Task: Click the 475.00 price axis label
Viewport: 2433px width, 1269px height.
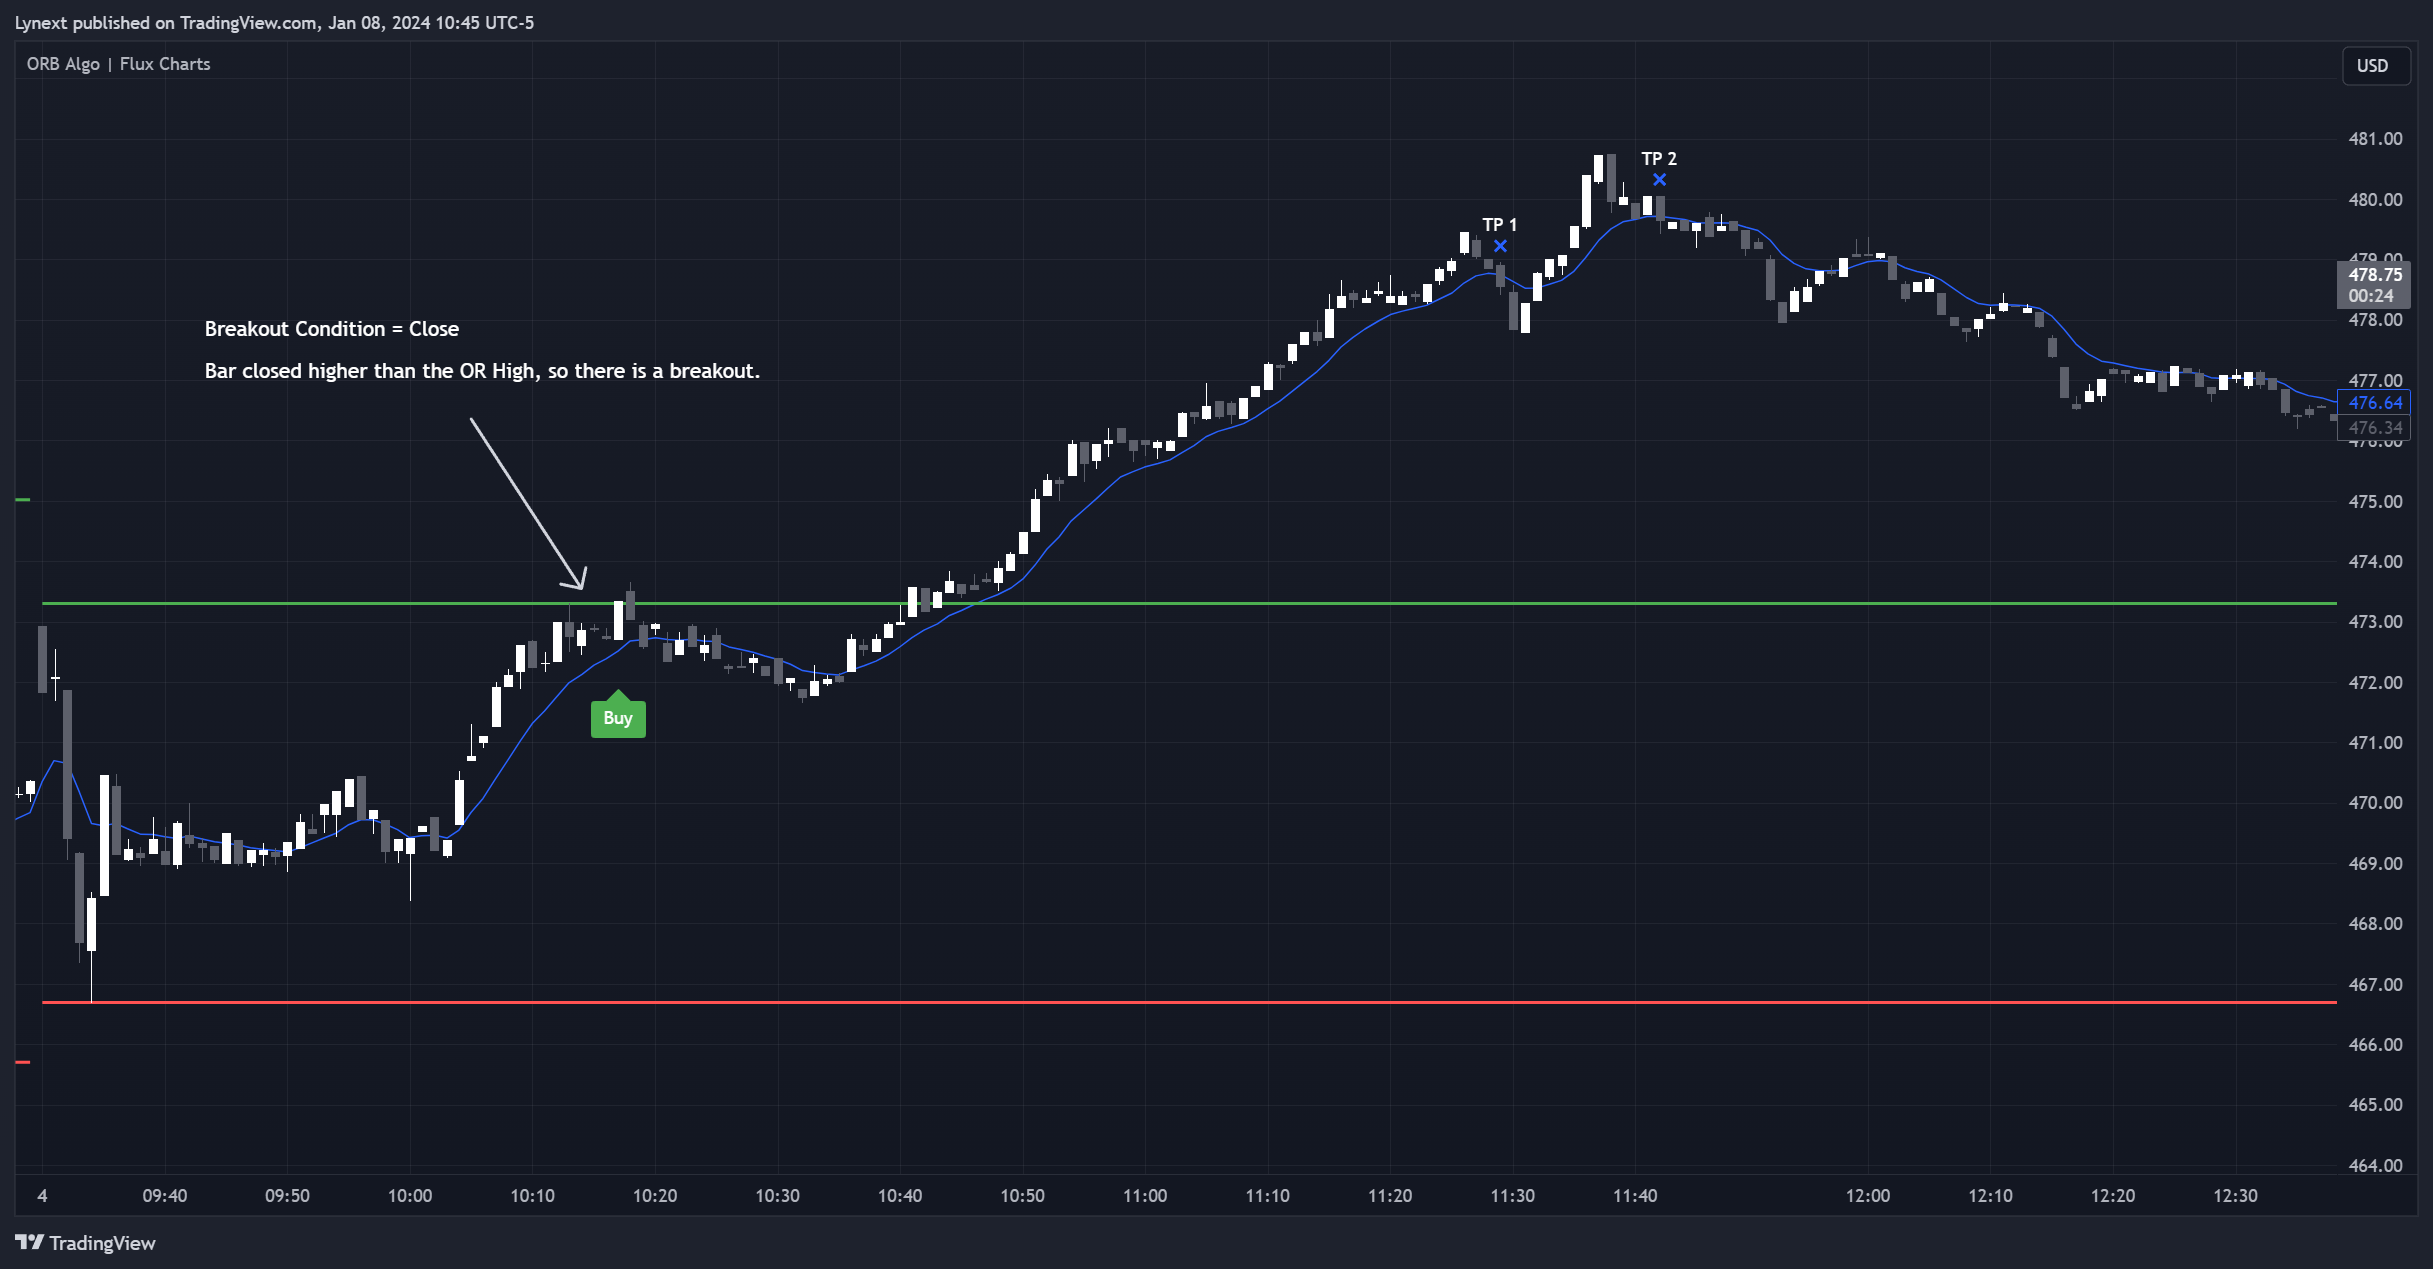Action: pyautogui.click(x=2376, y=502)
